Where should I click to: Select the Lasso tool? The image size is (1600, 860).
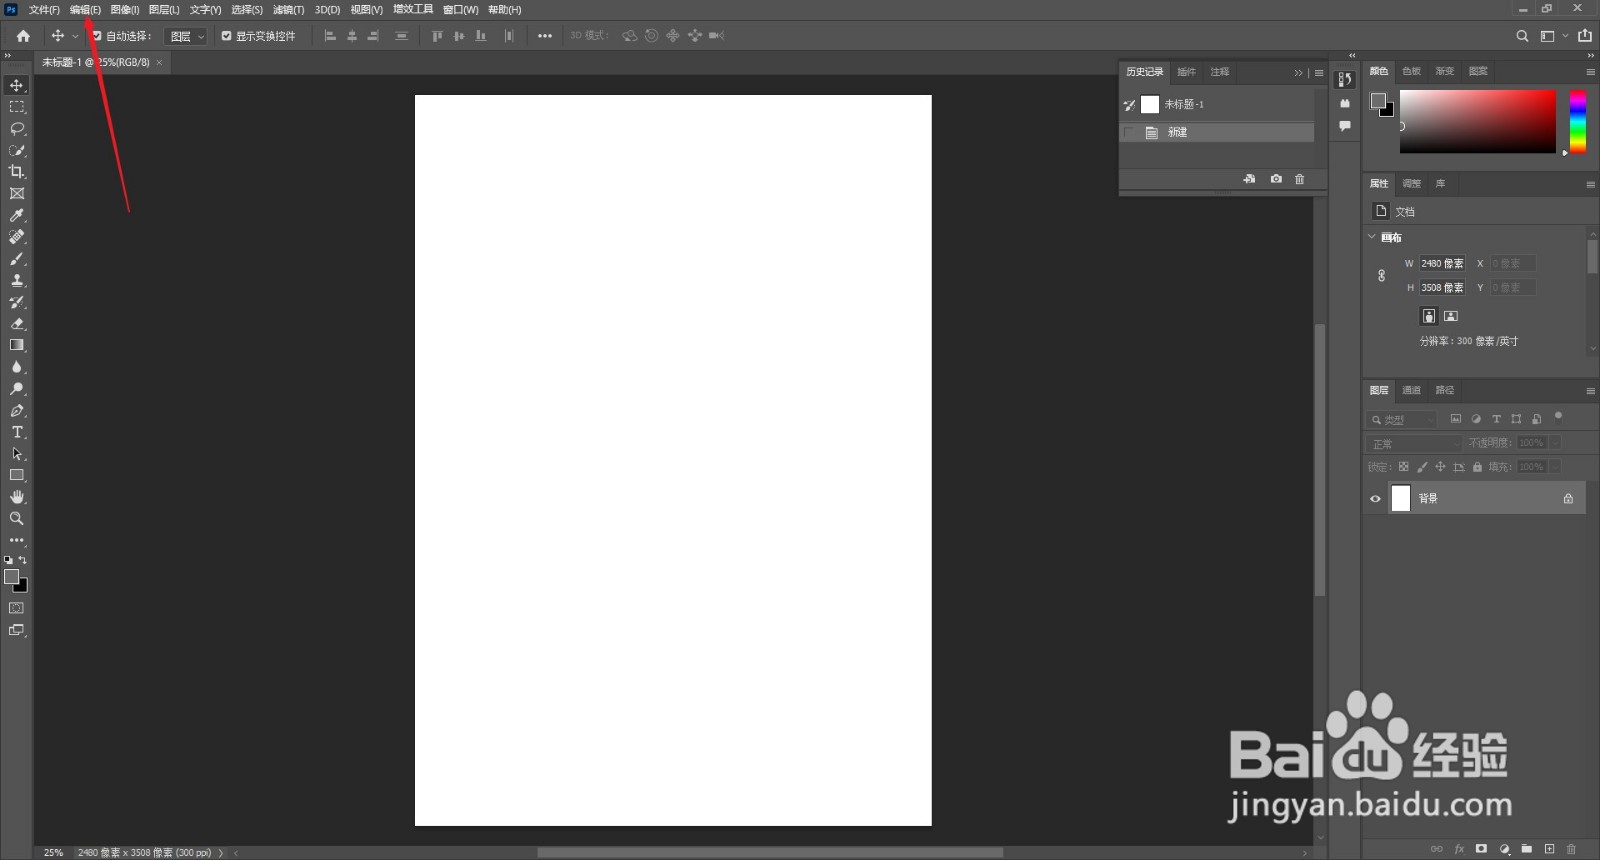coord(17,129)
